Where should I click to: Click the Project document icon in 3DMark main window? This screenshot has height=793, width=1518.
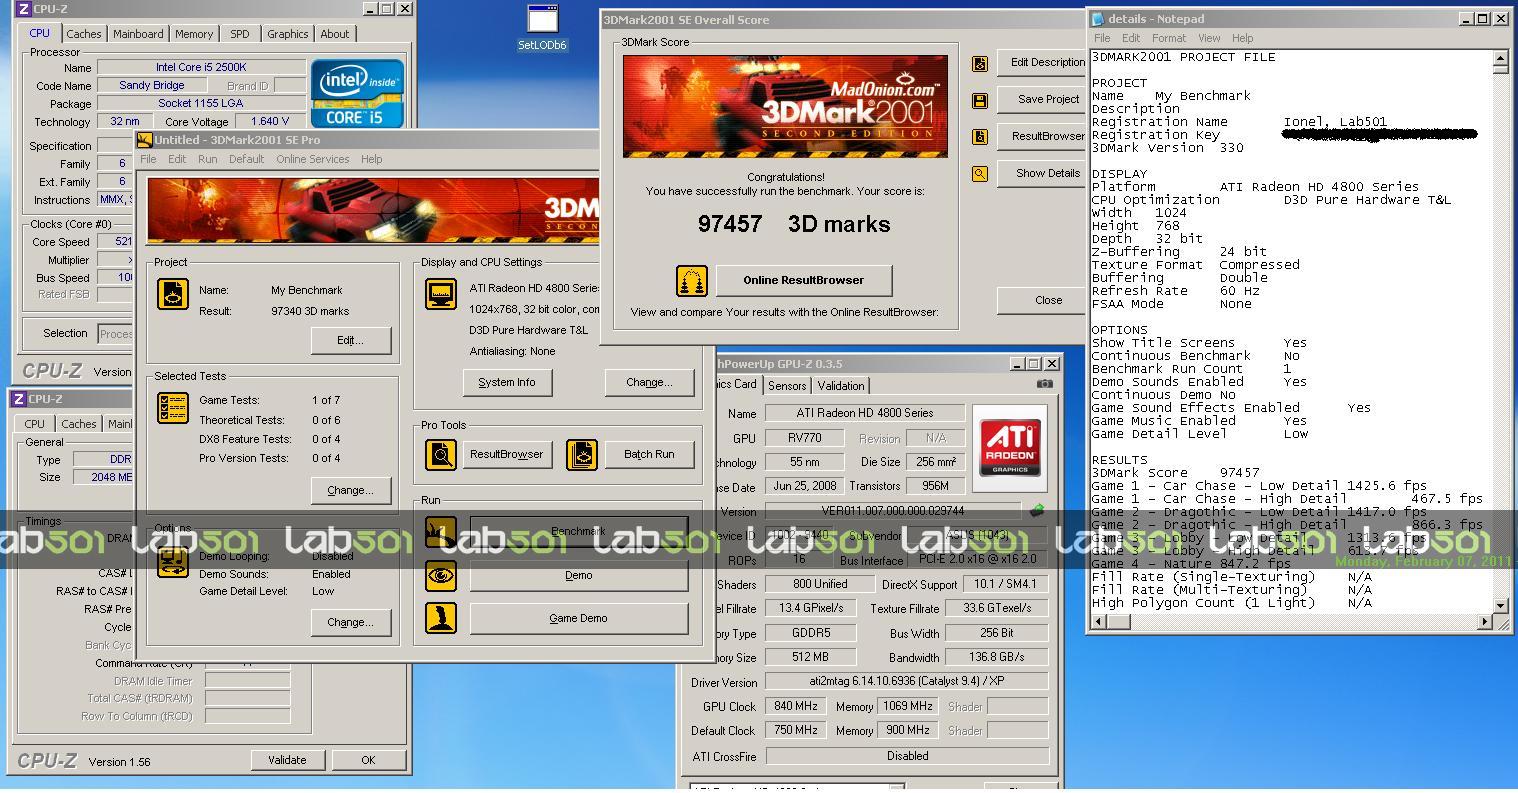[x=173, y=295]
